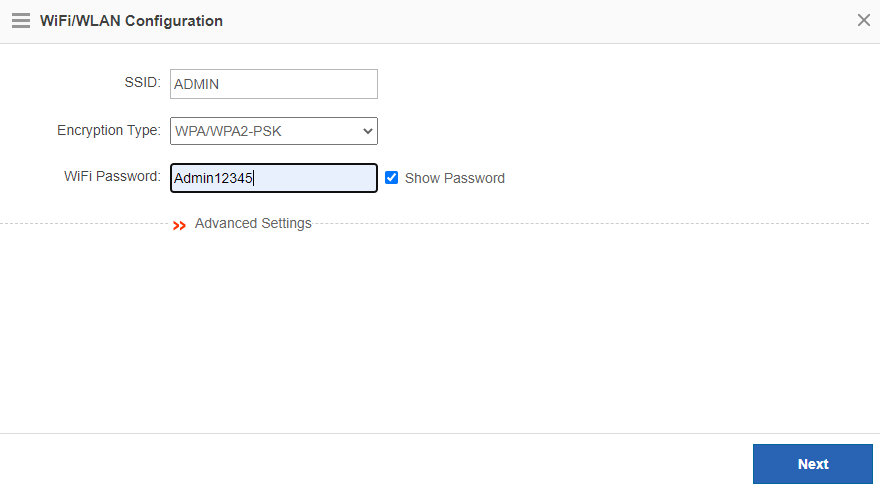
Task: Click the Show Password label text
Action: tap(454, 178)
